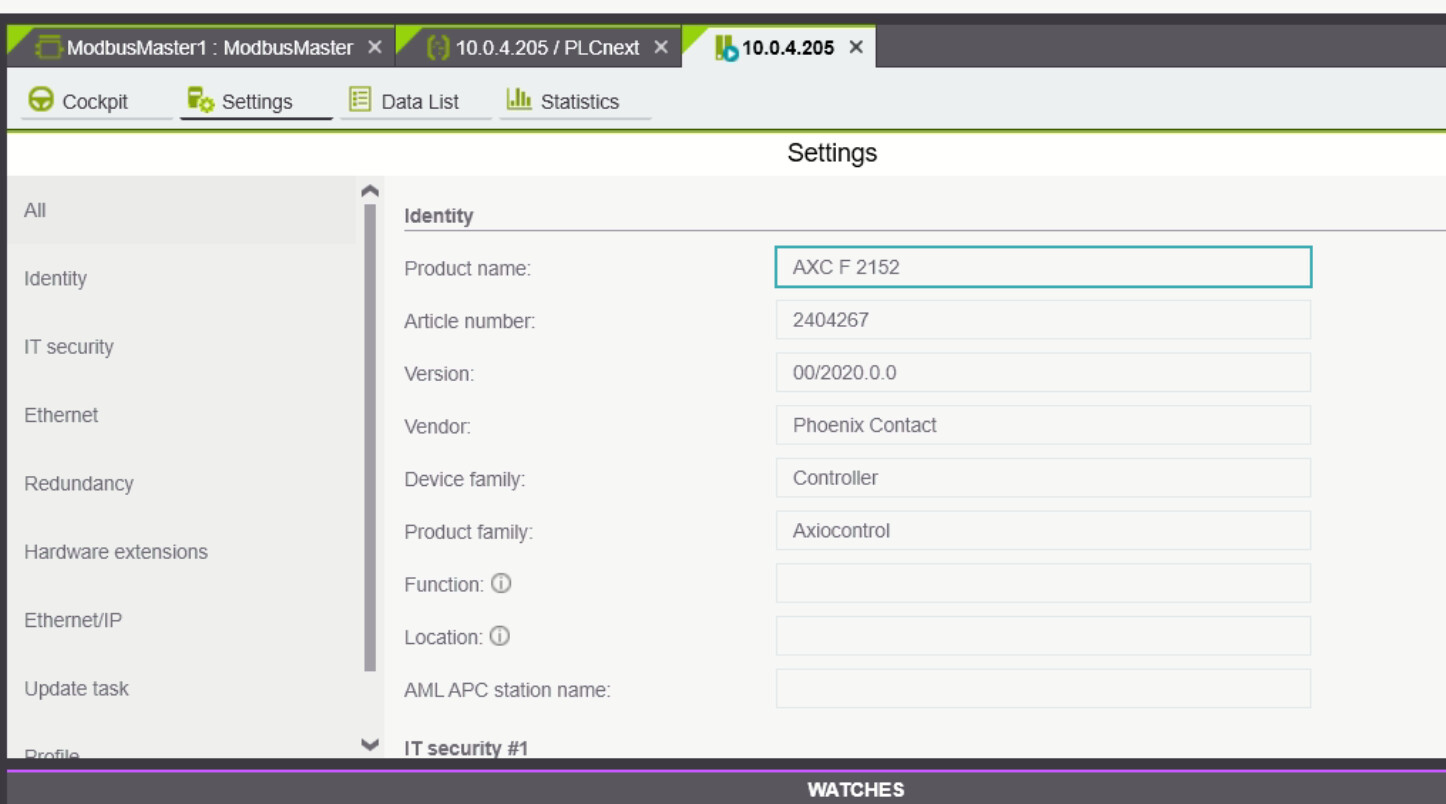Viewport: 1446px width, 804px height.
Task: Click the ModbusMaster1 tab icon
Action: (x=49, y=47)
